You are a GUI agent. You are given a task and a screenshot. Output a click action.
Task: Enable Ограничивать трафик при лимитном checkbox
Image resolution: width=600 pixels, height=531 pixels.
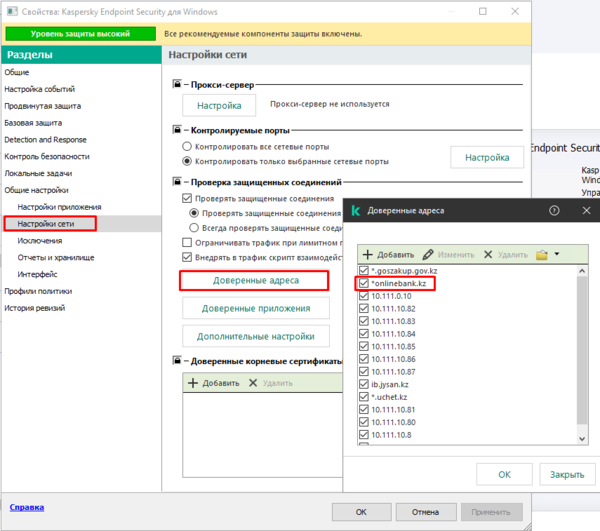pos(187,243)
